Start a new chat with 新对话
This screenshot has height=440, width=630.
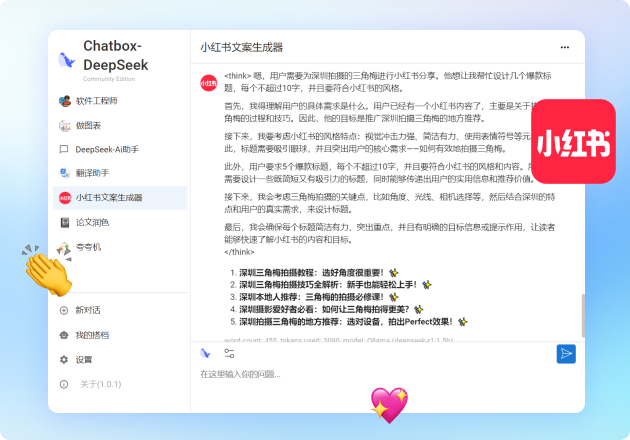(x=88, y=310)
